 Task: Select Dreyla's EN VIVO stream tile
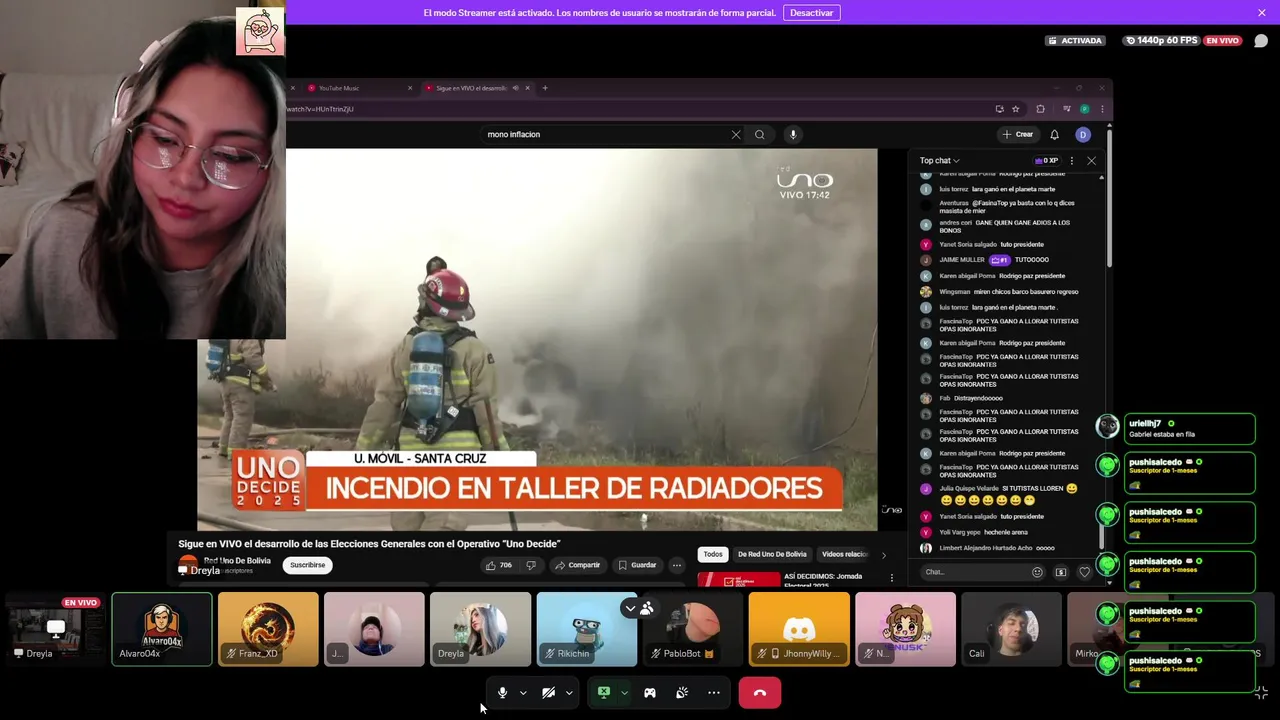click(55, 629)
